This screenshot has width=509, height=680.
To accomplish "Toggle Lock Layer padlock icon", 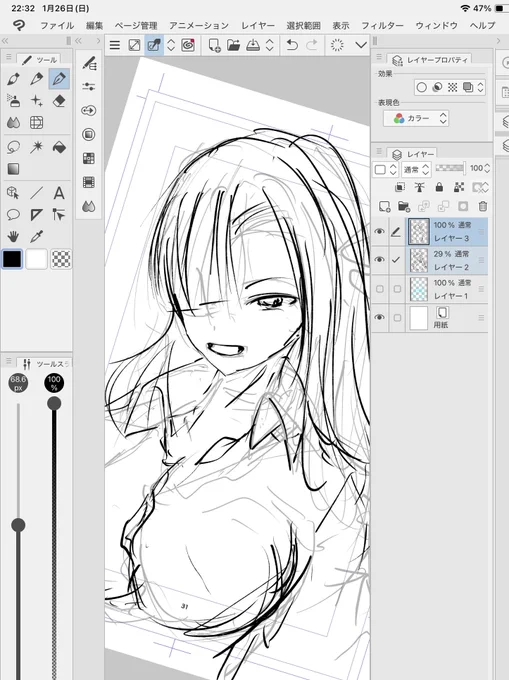I will click(x=439, y=187).
